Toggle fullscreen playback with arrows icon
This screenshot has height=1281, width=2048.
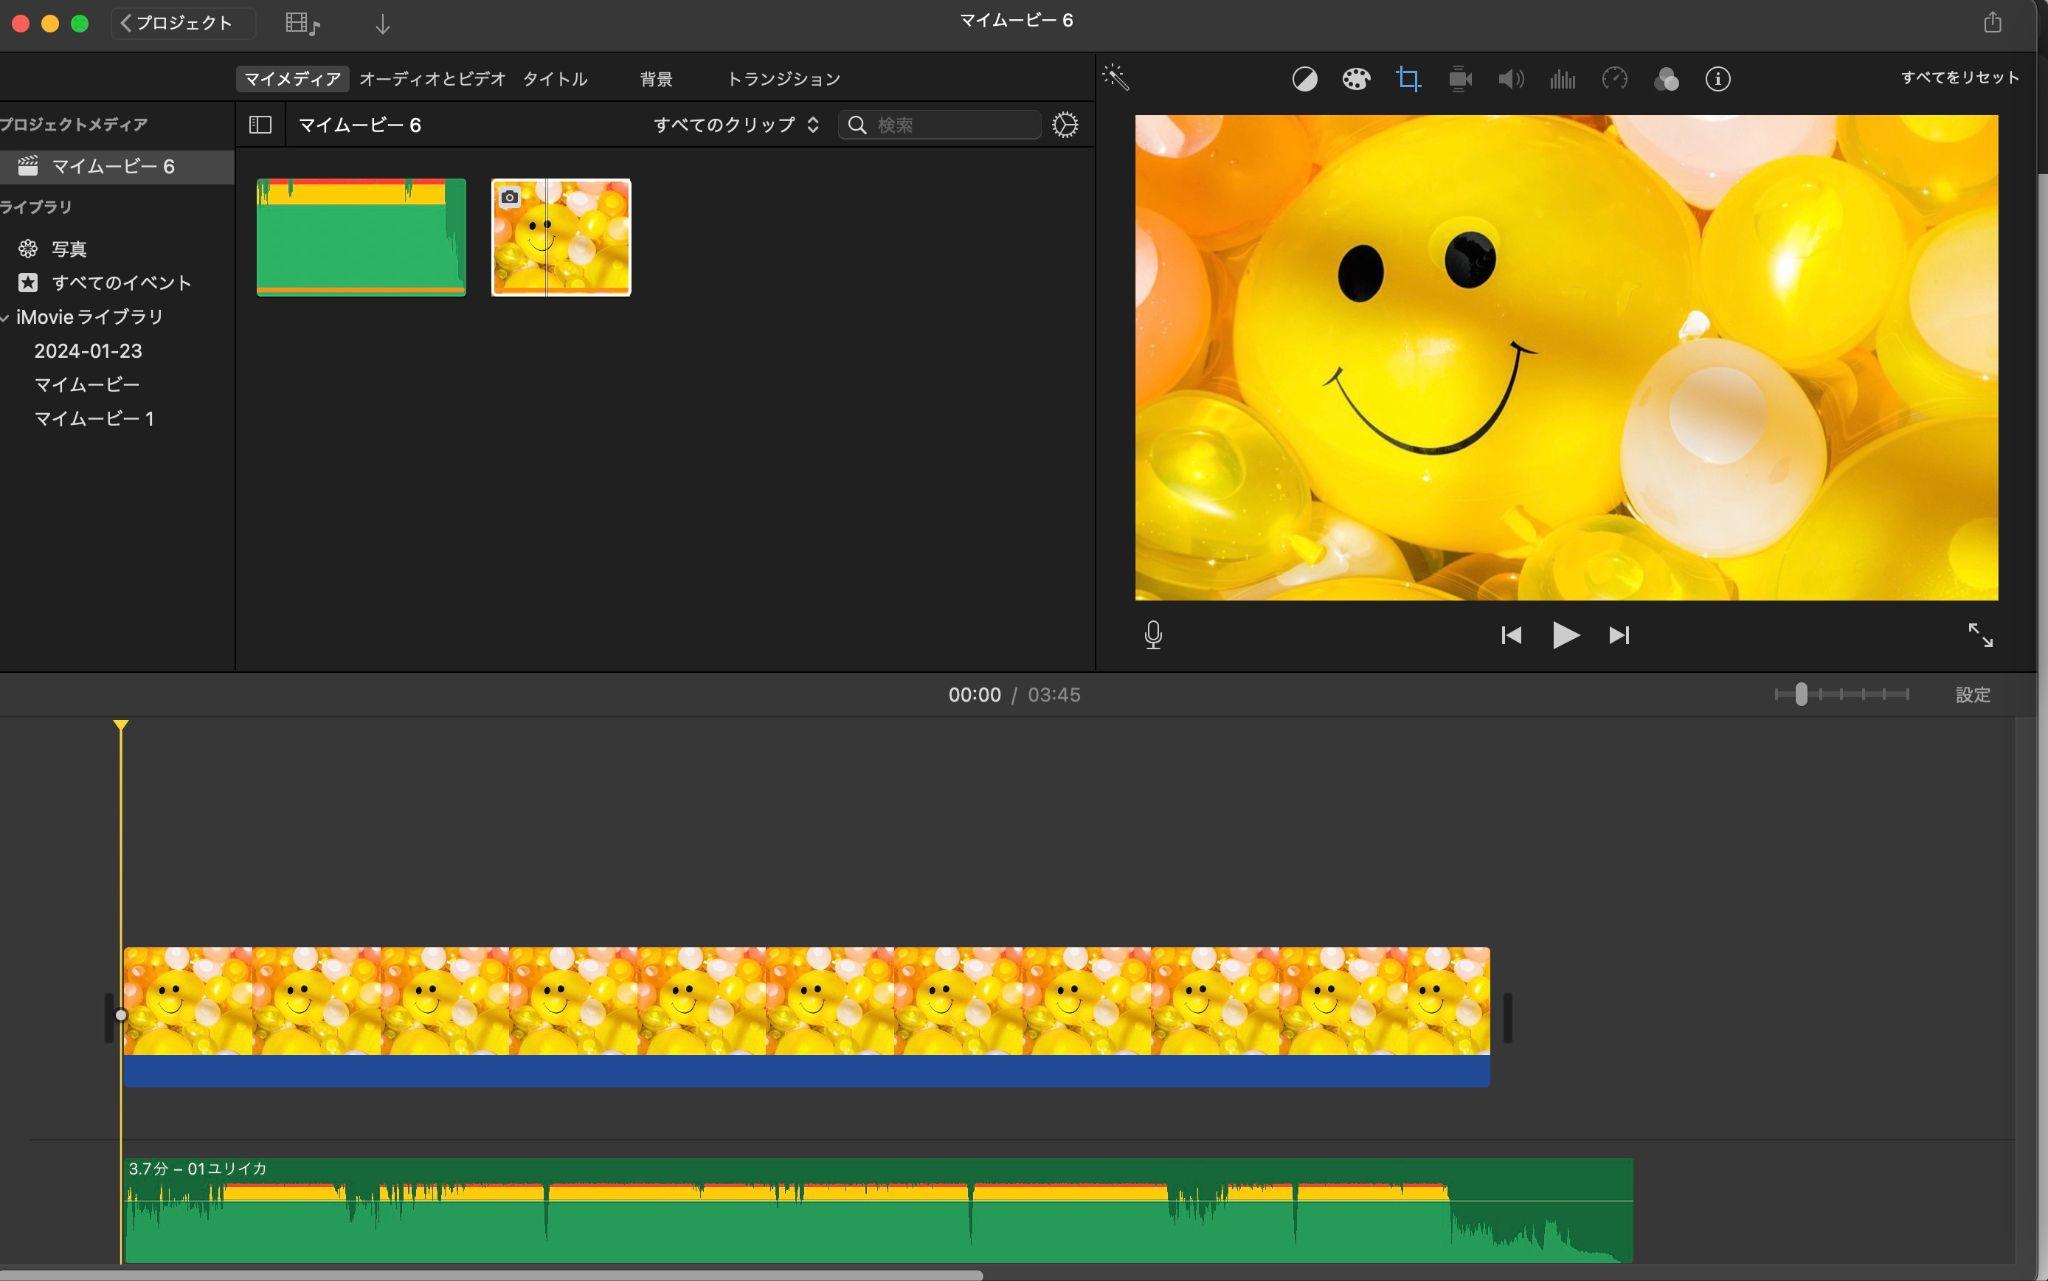click(1980, 635)
